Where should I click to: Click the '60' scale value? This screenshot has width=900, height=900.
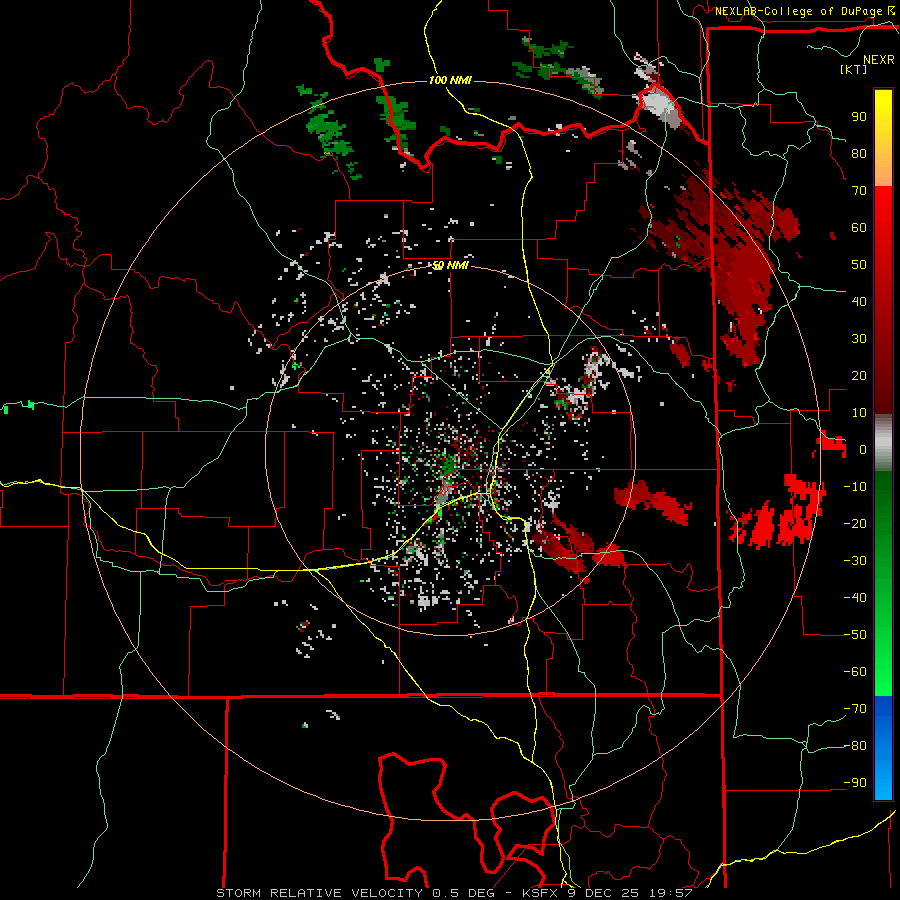859,228
